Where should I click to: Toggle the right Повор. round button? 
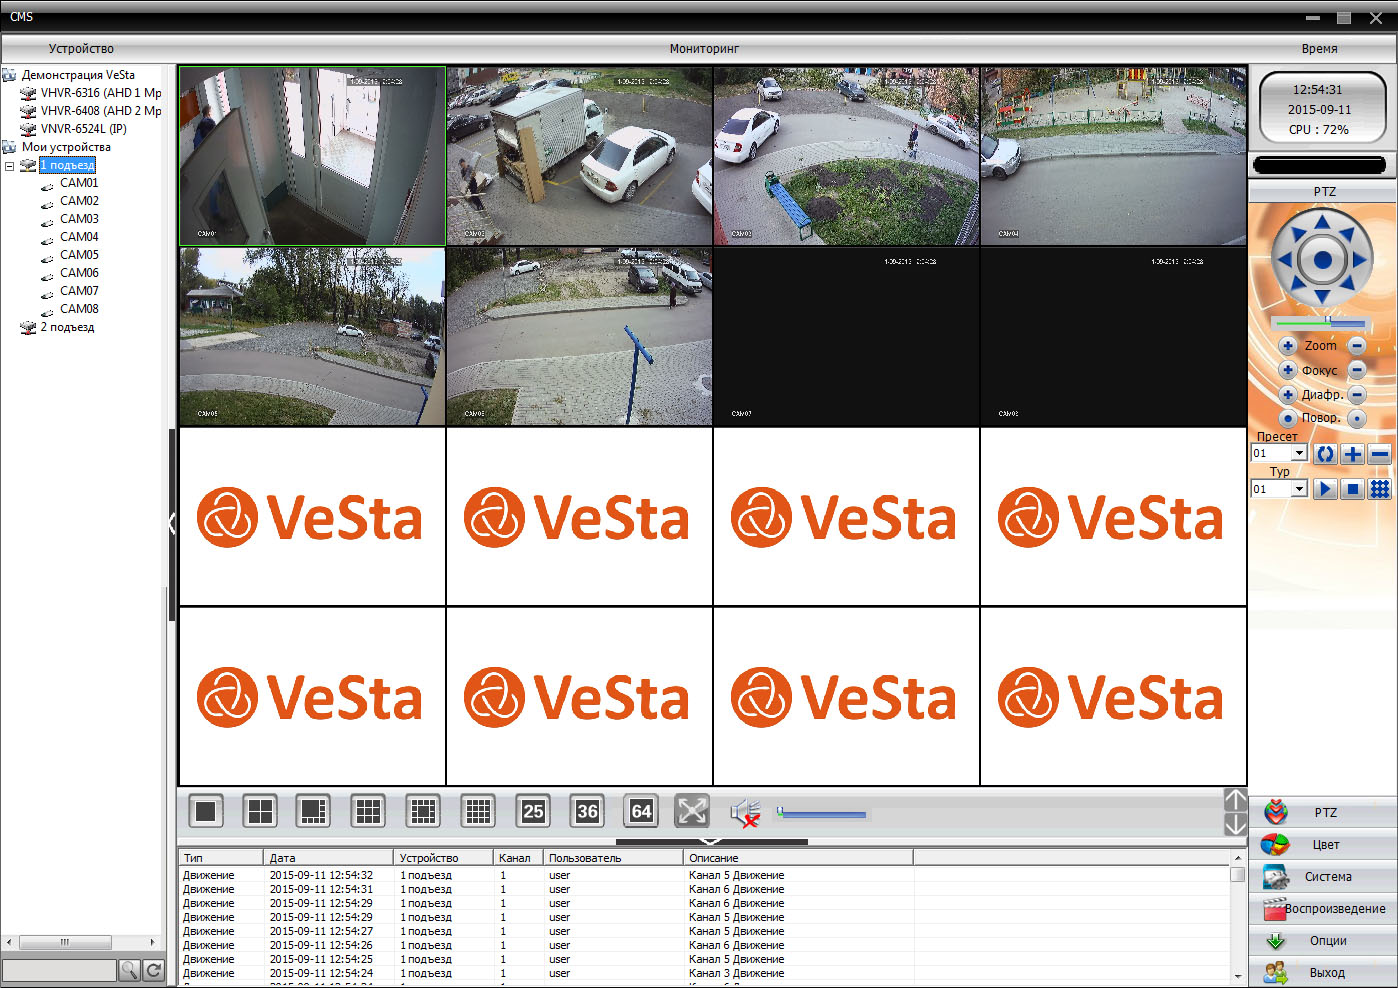1357,418
